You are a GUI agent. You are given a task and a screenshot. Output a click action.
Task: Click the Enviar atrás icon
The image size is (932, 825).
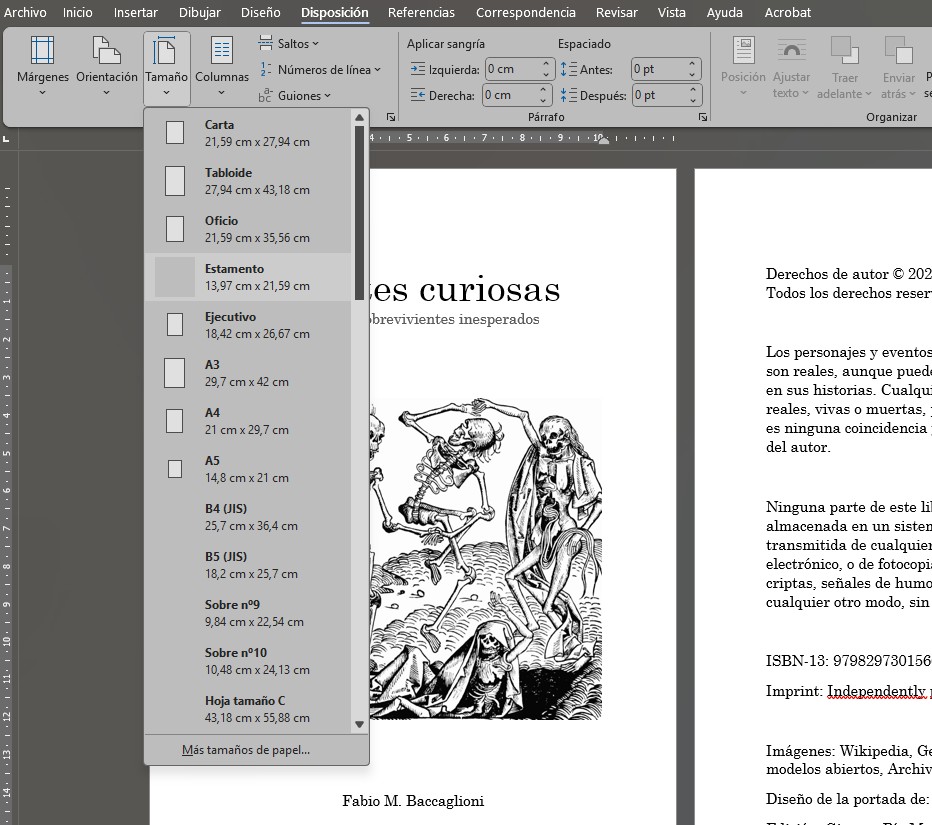[x=898, y=52]
